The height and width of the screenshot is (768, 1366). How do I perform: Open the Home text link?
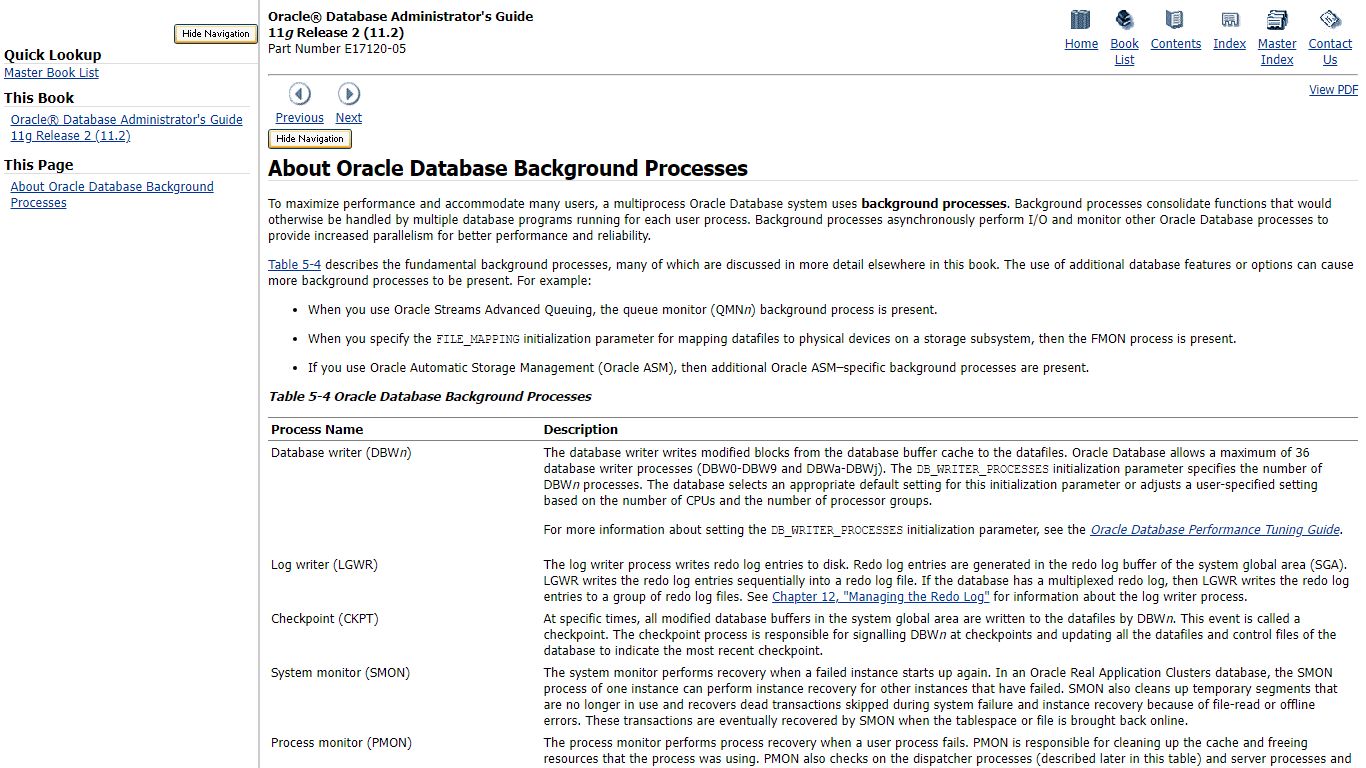(x=1081, y=44)
